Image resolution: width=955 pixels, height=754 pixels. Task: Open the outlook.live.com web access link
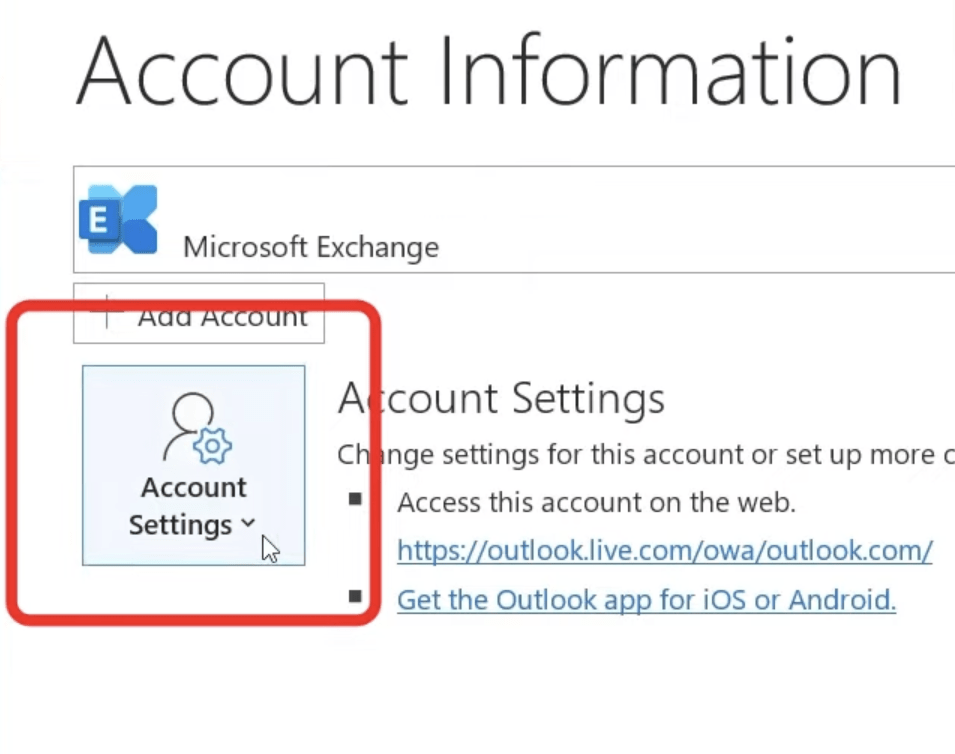click(664, 551)
